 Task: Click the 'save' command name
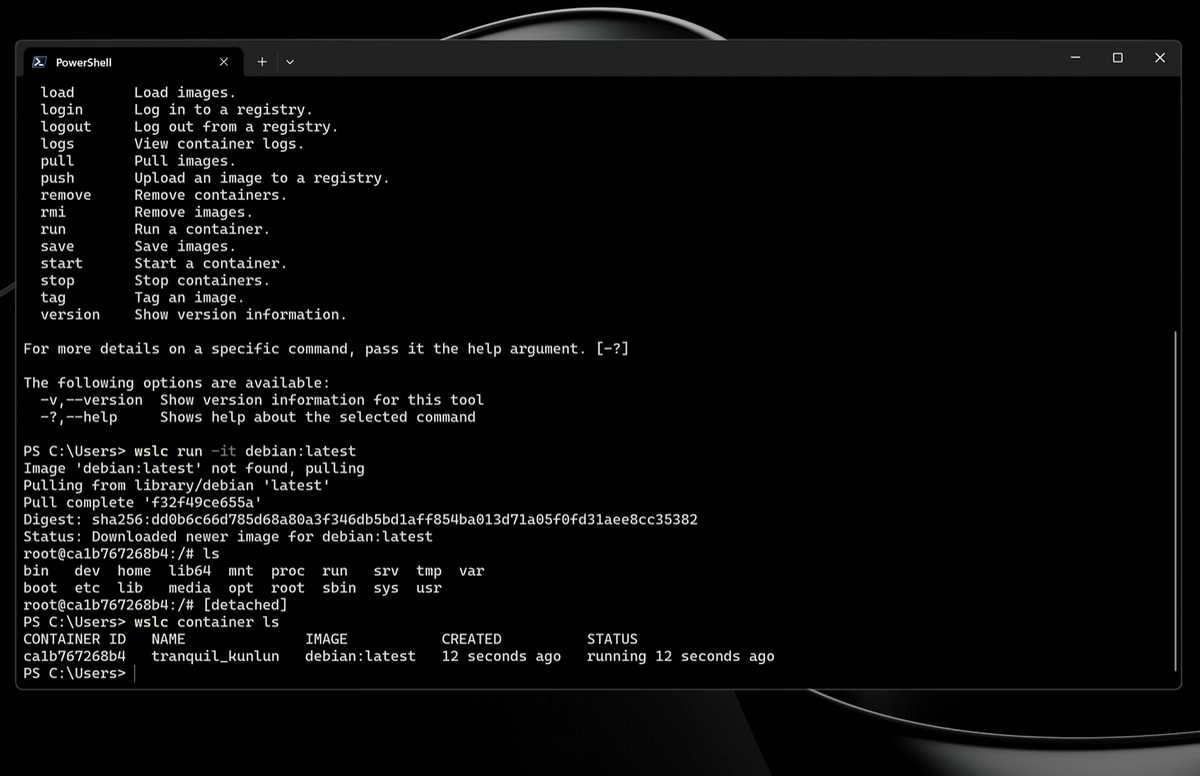pyautogui.click(x=57, y=246)
